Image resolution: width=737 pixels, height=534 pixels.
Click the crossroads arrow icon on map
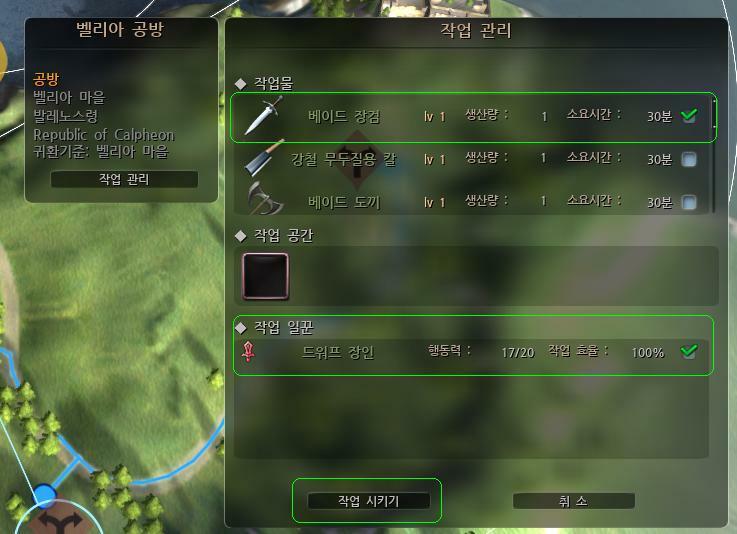60,521
